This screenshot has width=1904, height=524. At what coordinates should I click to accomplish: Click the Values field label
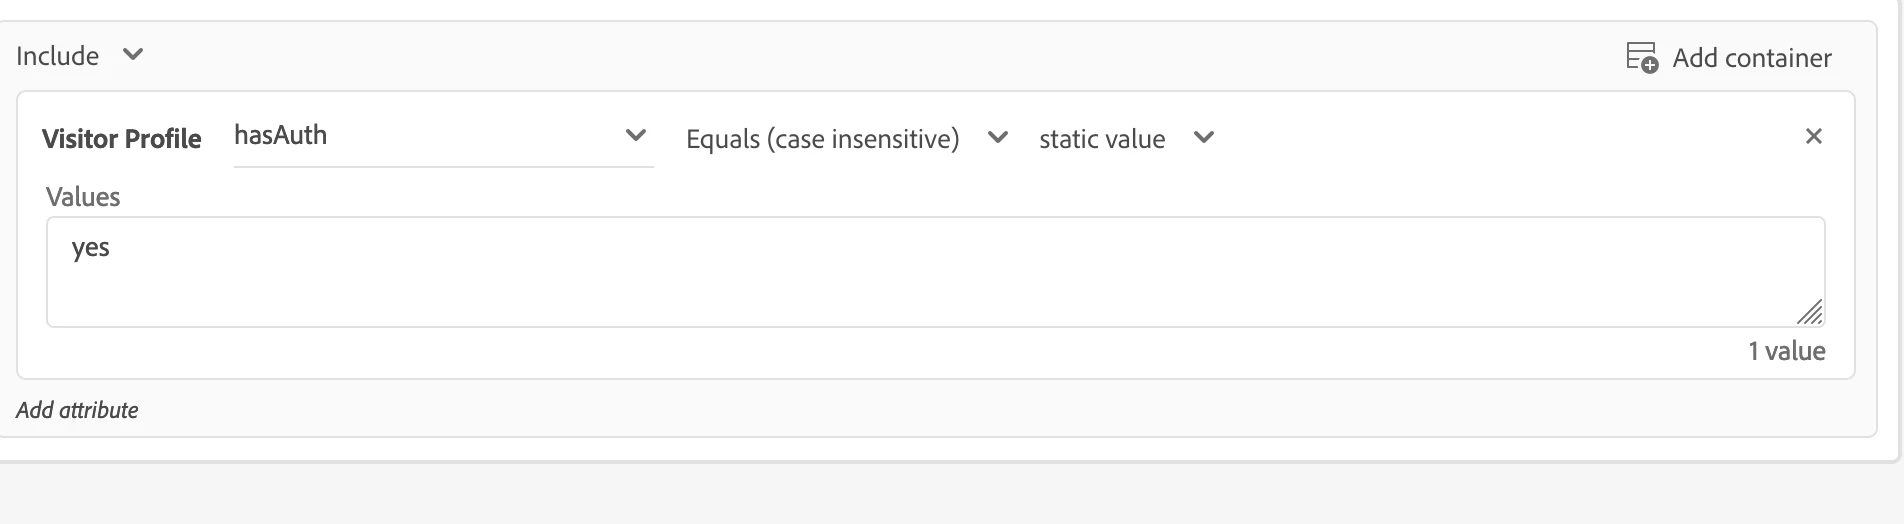(83, 197)
